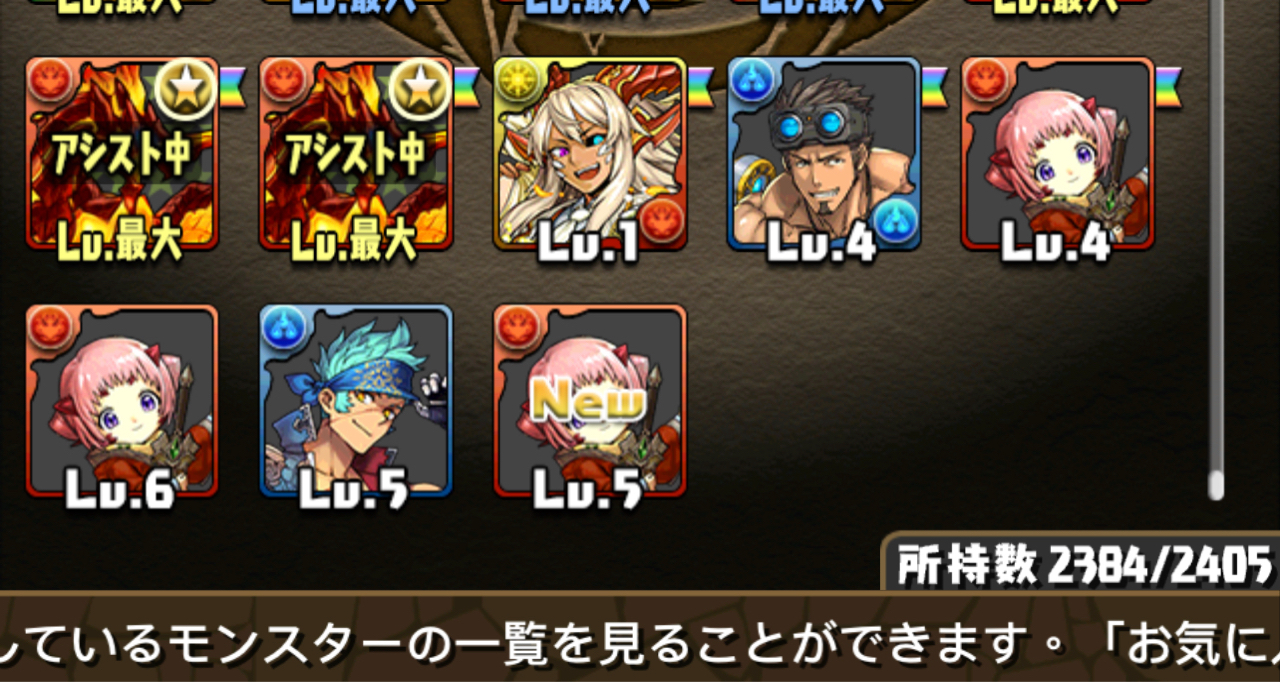Click the New label on pink-haired girl

point(588,400)
